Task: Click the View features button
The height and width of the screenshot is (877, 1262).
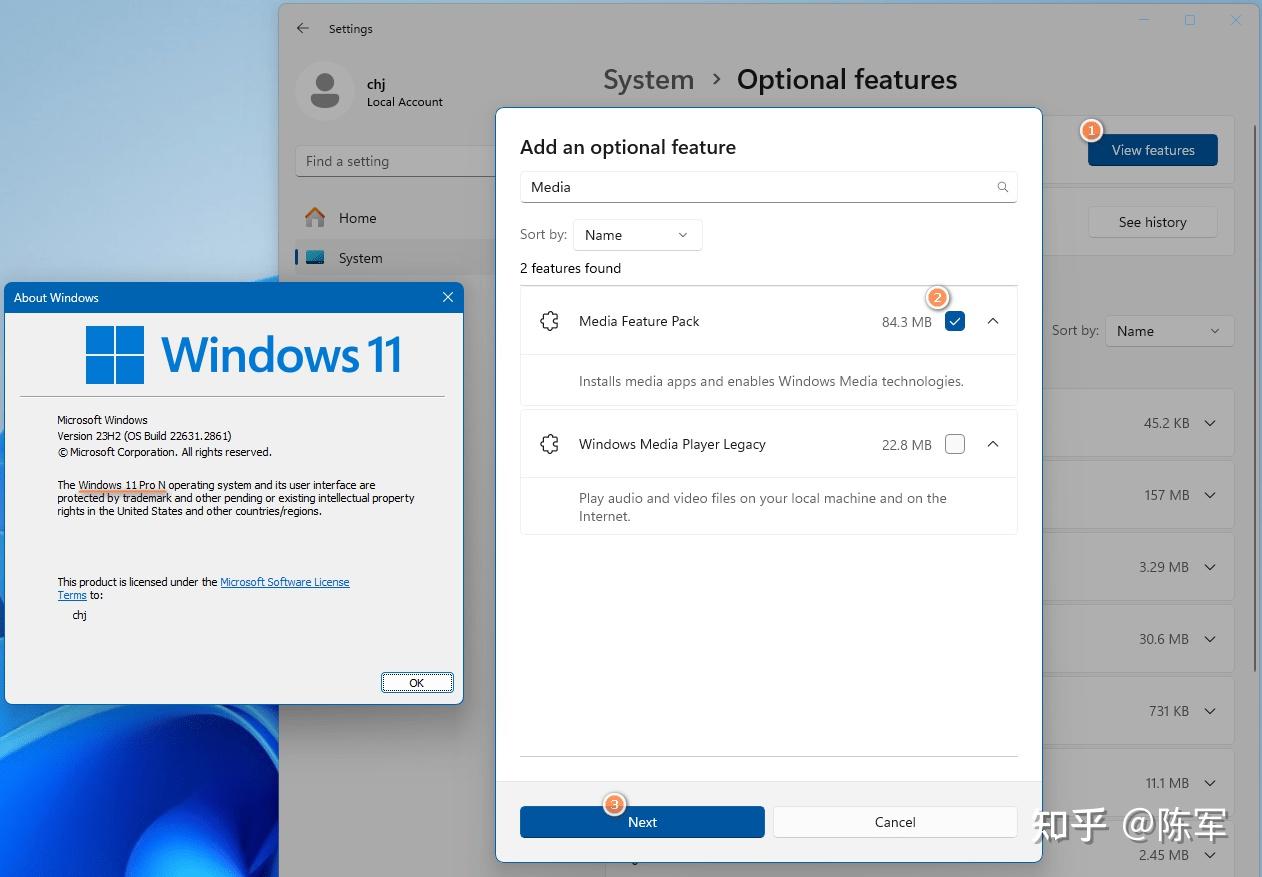Action: click(x=1153, y=150)
